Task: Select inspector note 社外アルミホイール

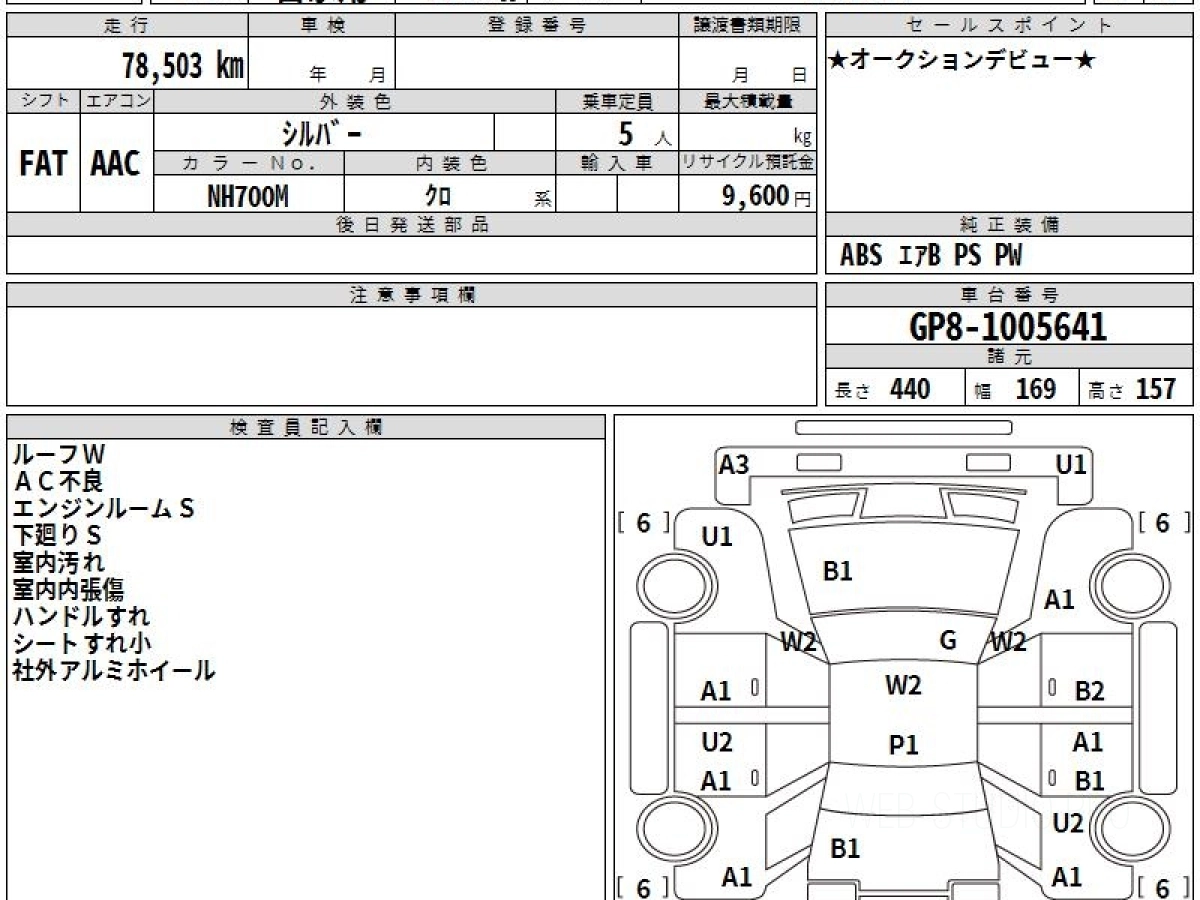Action: click(114, 671)
